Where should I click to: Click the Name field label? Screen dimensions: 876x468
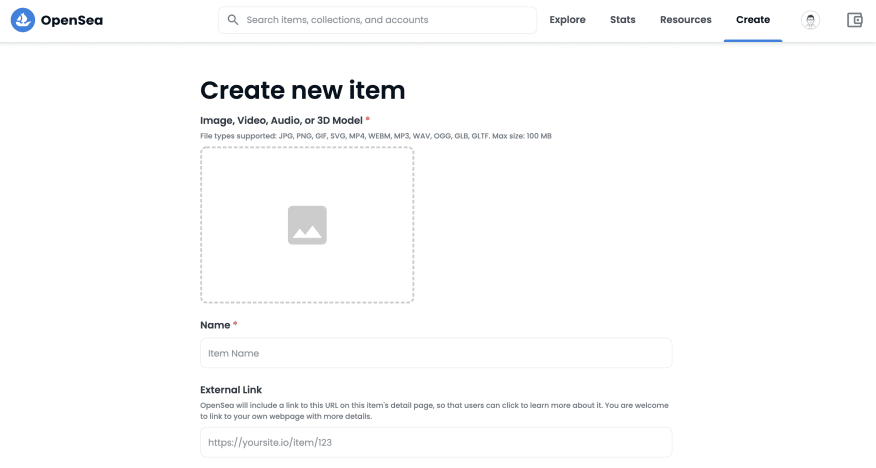(x=215, y=325)
